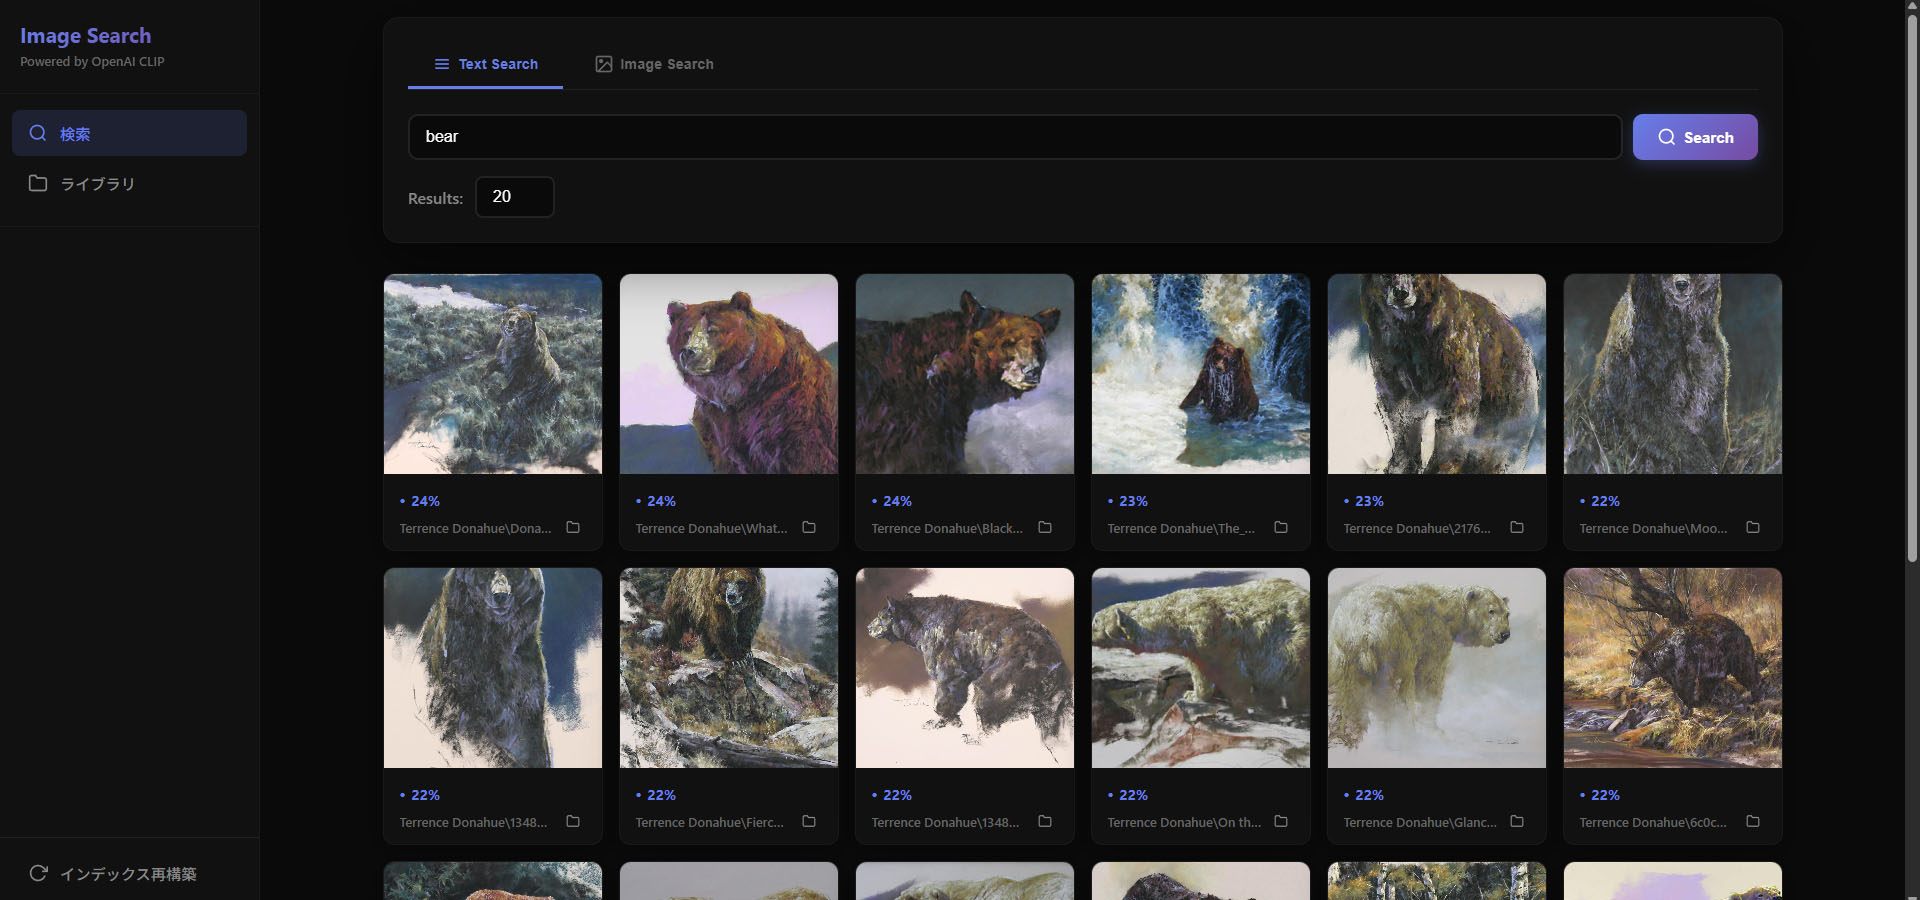Open folder for Terrence Donahue\What... result
Image resolution: width=1920 pixels, height=900 pixels.
click(x=809, y=527)
